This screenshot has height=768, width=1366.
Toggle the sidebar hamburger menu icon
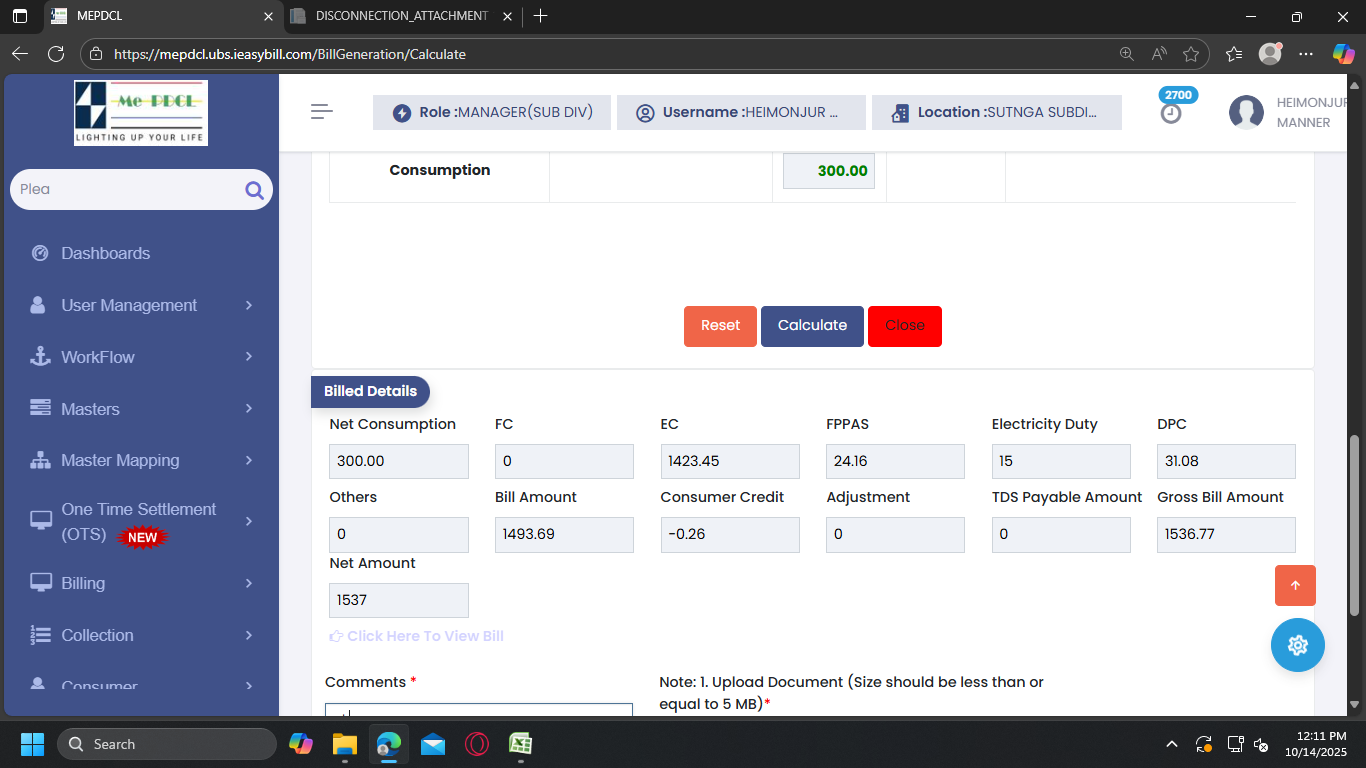pyautogui.click(x=322, y=112)
